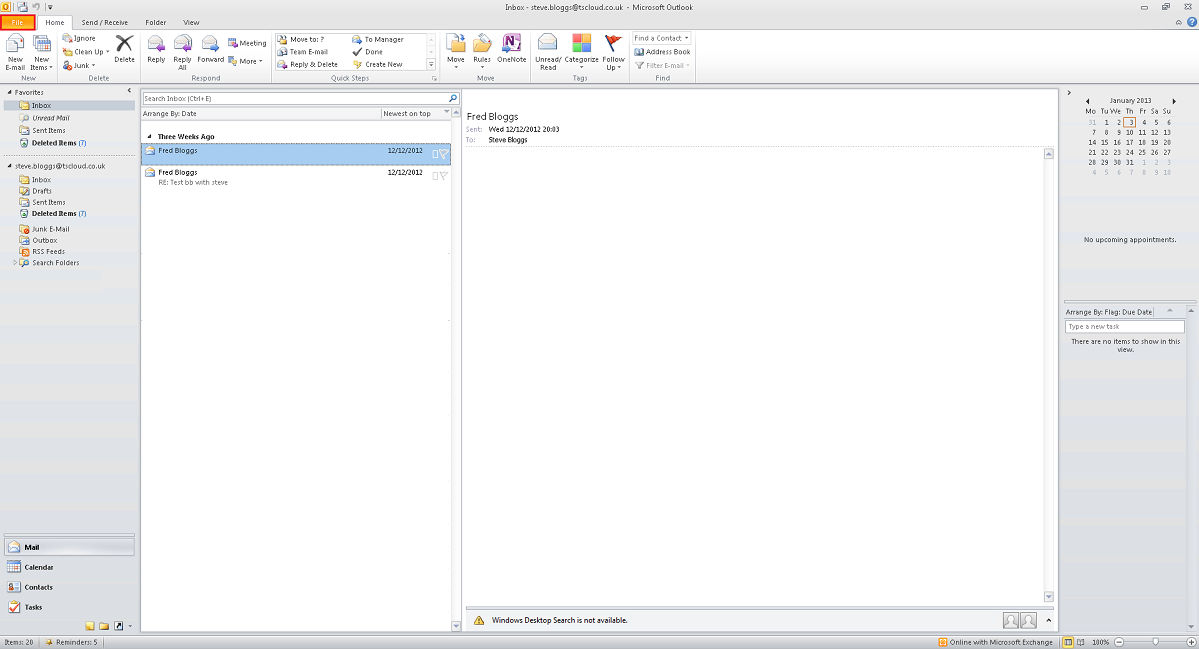The image size is (1199, 649).
Task: Open the Categorize color menu
Action: [x=581, y=52]
